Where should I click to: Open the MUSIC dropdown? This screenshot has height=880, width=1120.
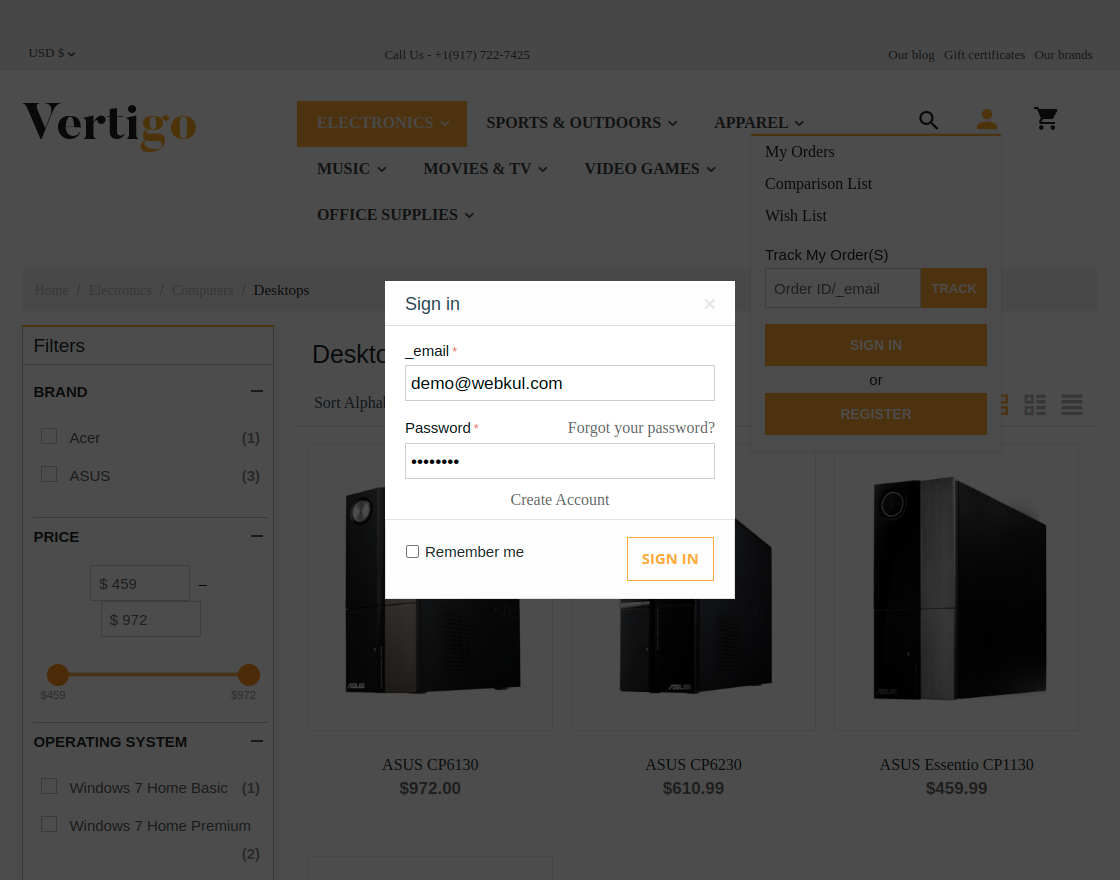[351, 168]
